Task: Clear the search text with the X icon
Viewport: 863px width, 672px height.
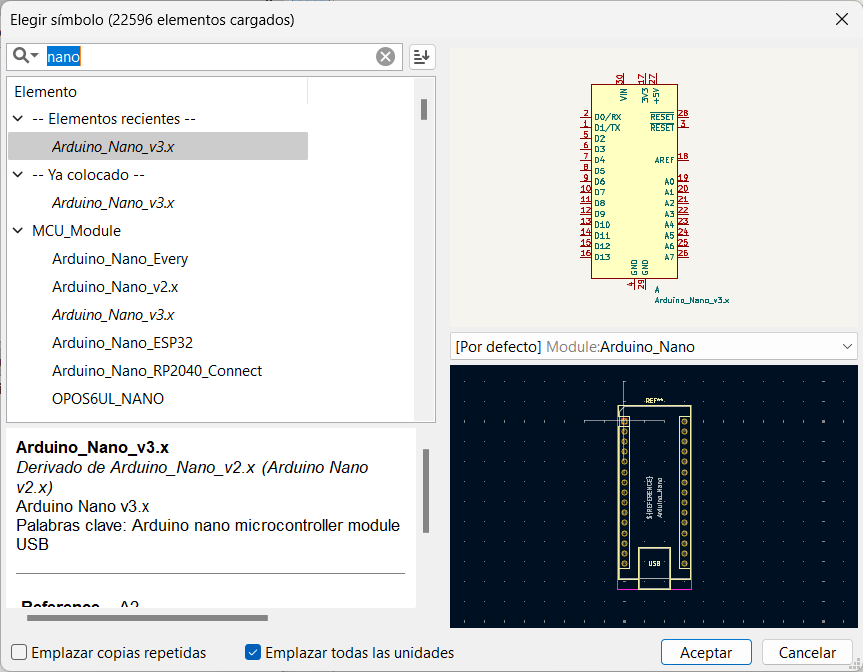Action: coord(387,57)
